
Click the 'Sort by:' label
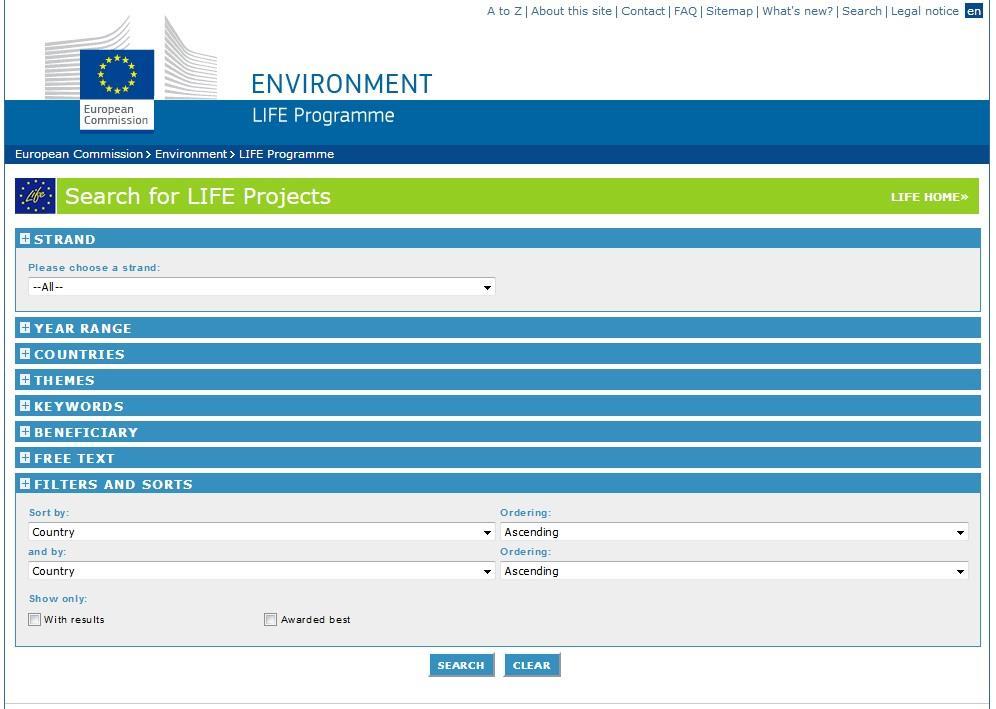49,513
